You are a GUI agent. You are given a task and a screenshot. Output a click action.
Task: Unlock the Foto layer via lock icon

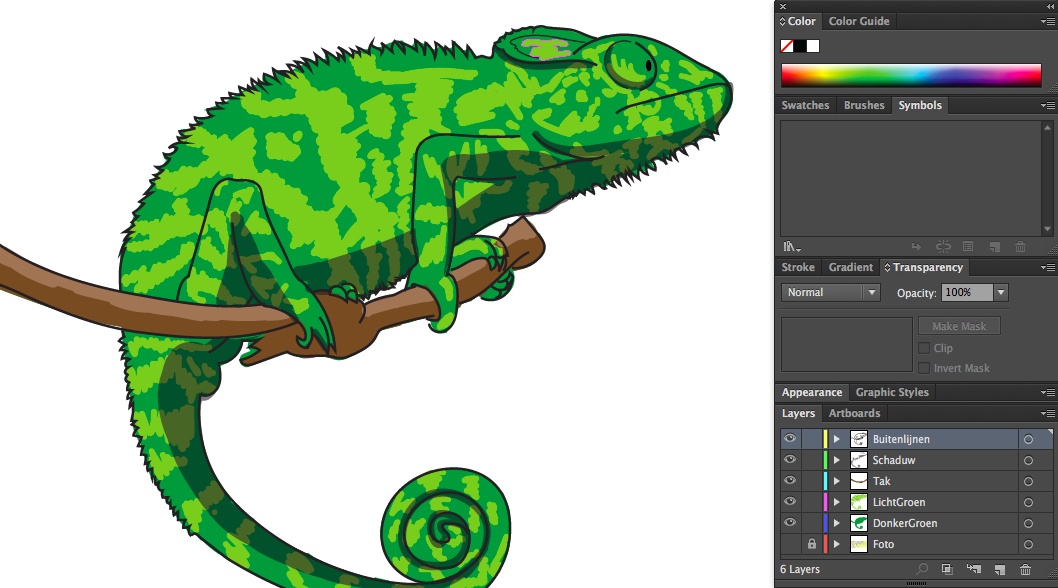pyautogui.click(x=811, y=544)
